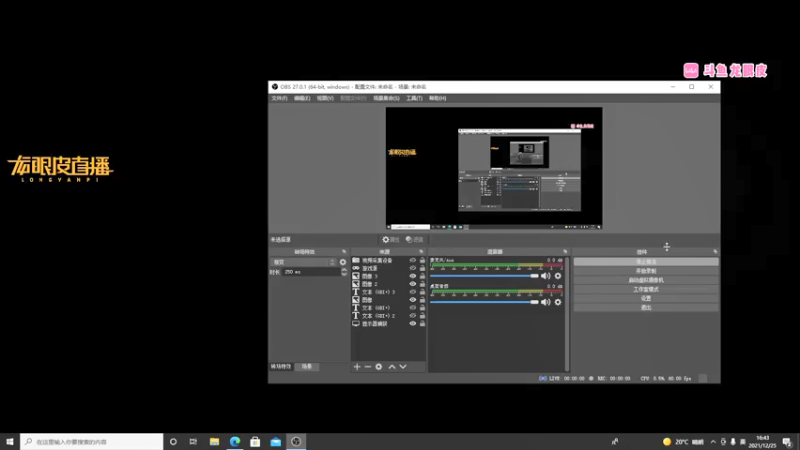Toggle visibility of 文本 (GDI+) 3 source
This screenshot has width=800, height=450.
413,292
